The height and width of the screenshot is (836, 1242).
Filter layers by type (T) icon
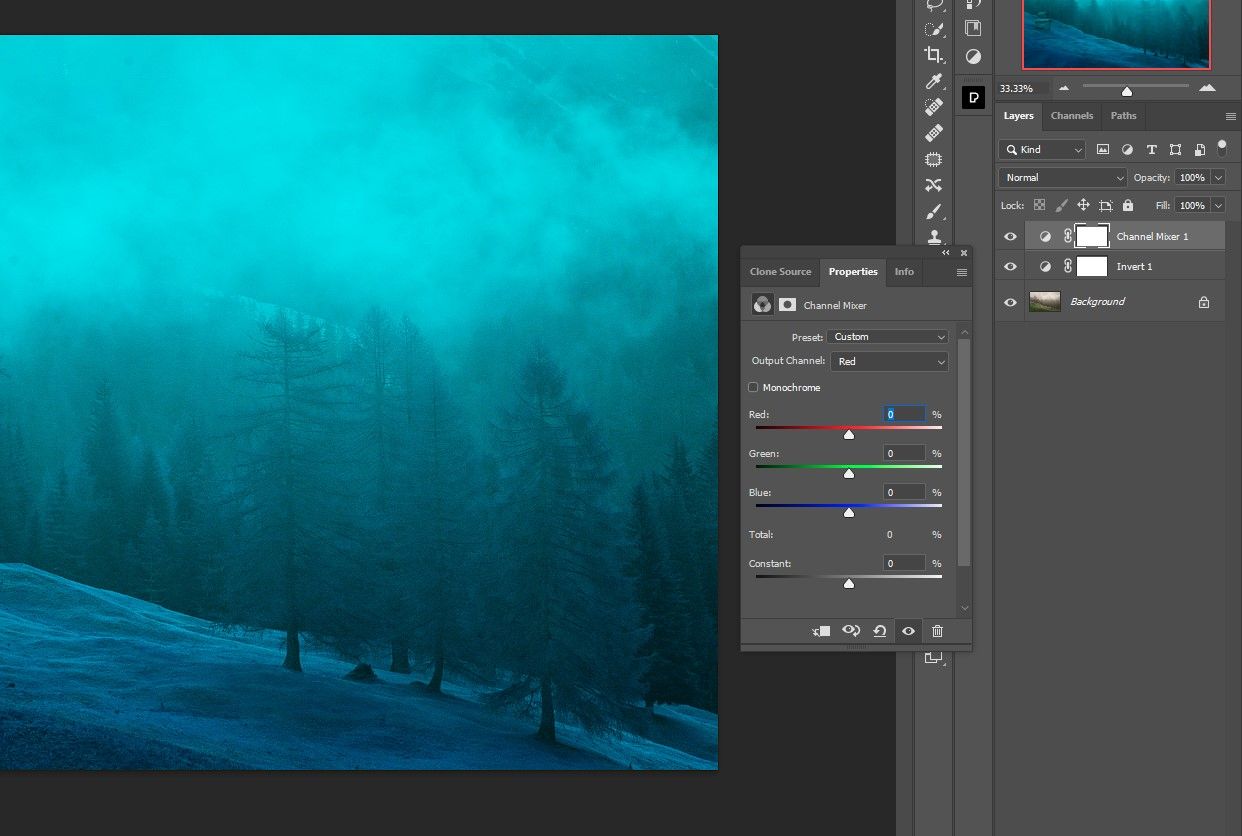click(1151, 149)
